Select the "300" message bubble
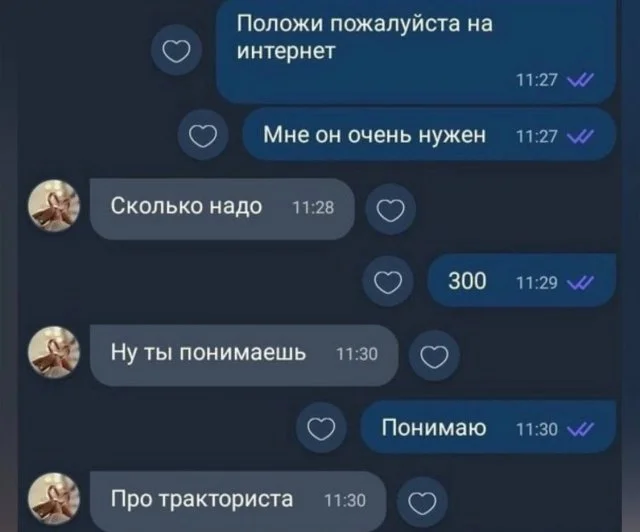This screenshot has height=532, width=640. coord(522,280)
